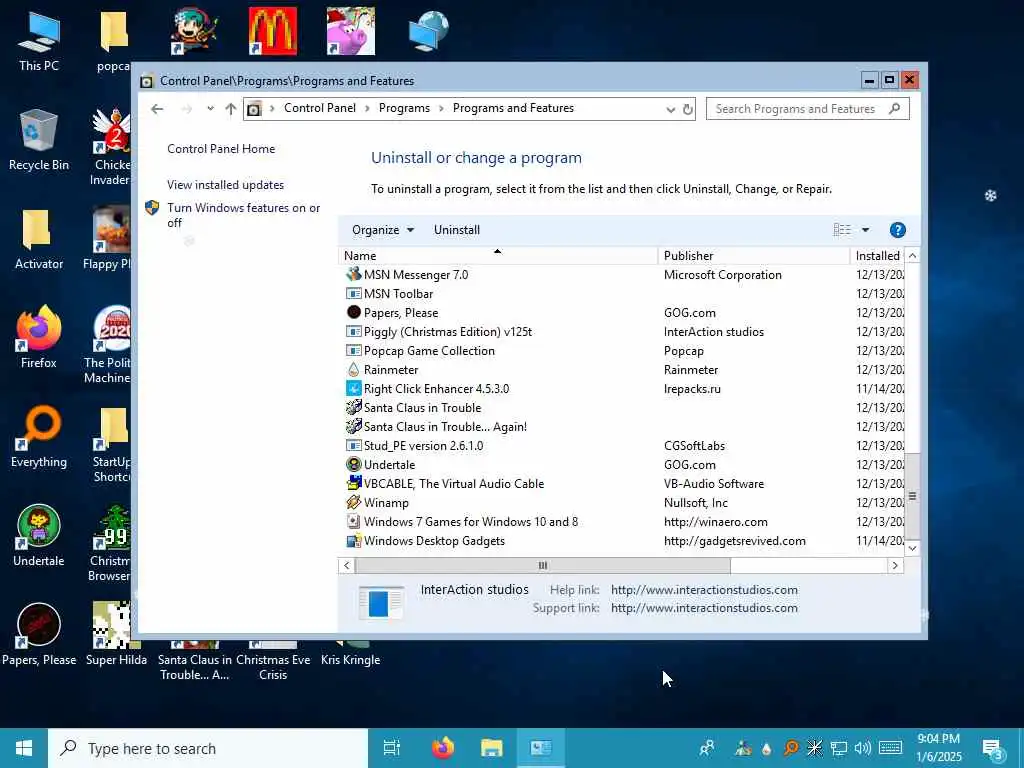
Task: Click the Undertale program icon in list
Action: point(353,464)
